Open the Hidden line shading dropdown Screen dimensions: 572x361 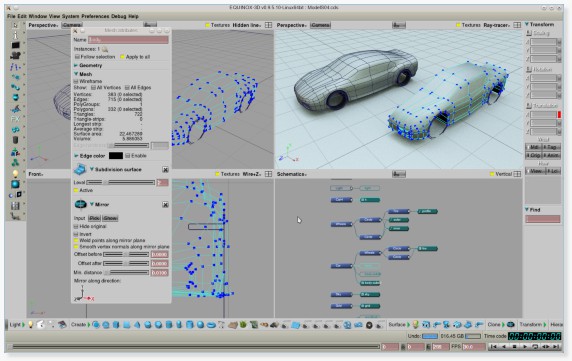click(247, 25)
